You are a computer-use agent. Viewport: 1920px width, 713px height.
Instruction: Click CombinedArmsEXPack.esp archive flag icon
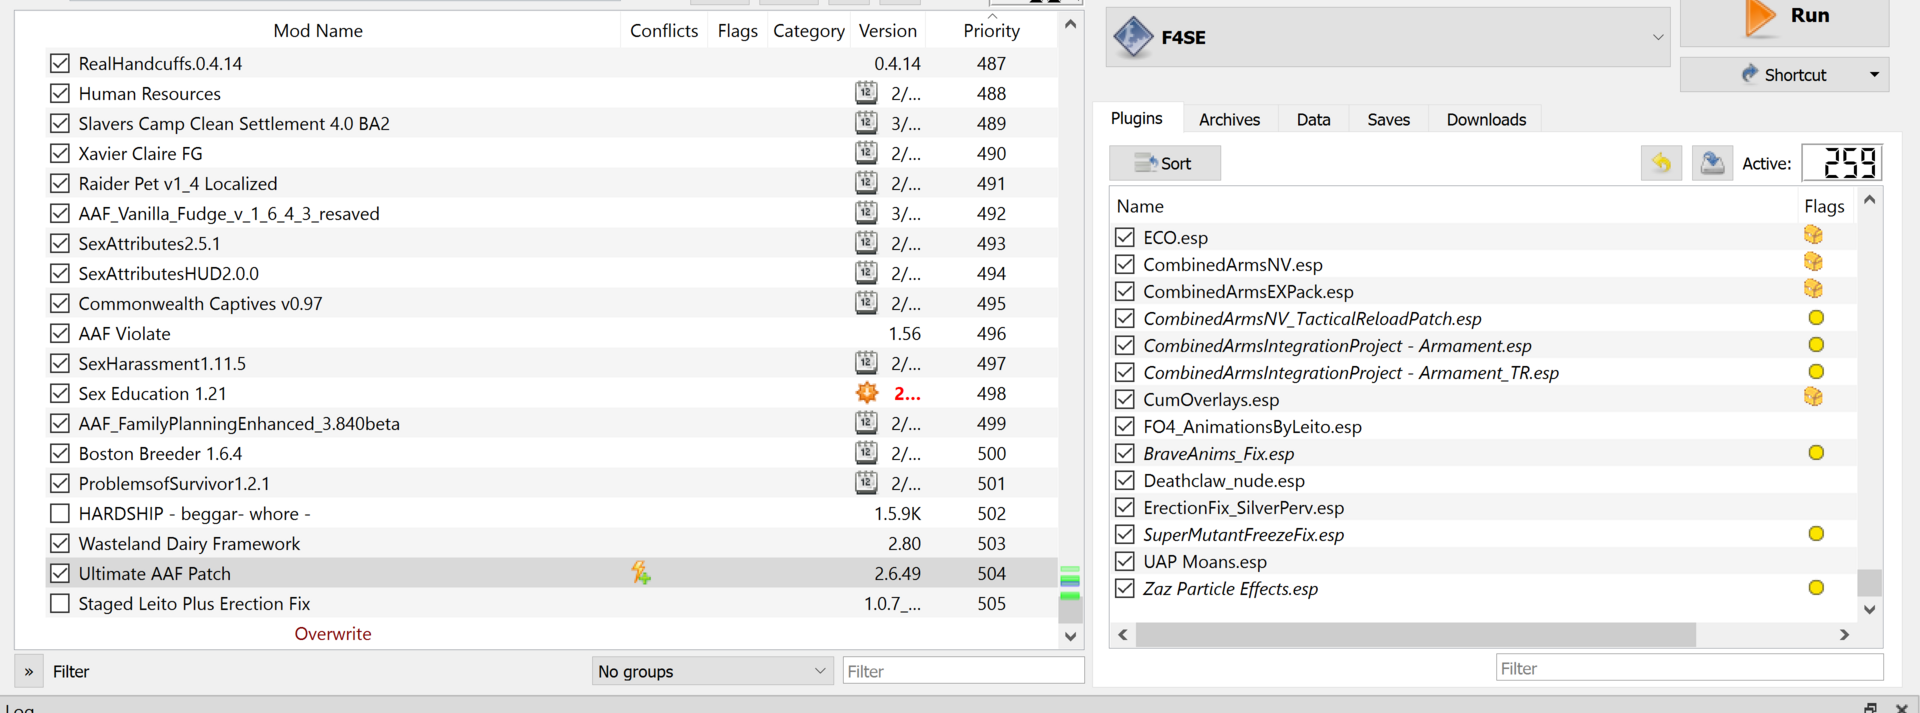(x=1813, y=289)
